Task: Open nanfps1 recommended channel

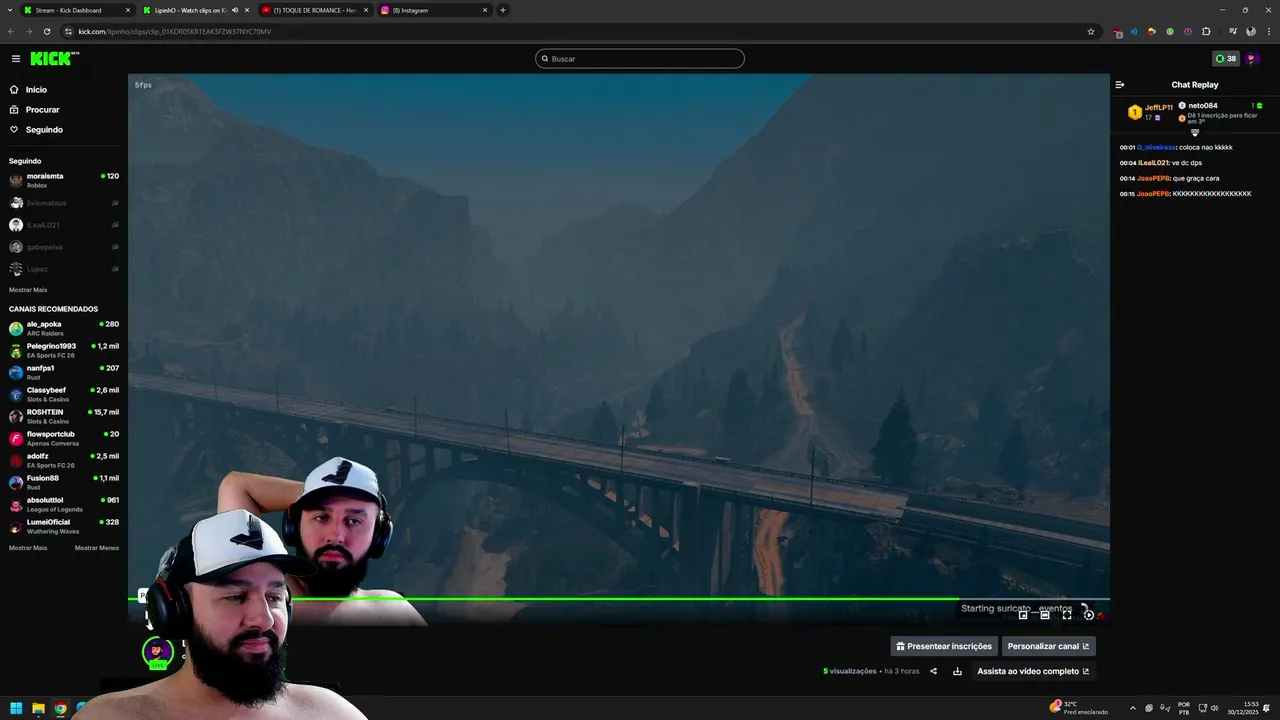Action: (63, 372)
